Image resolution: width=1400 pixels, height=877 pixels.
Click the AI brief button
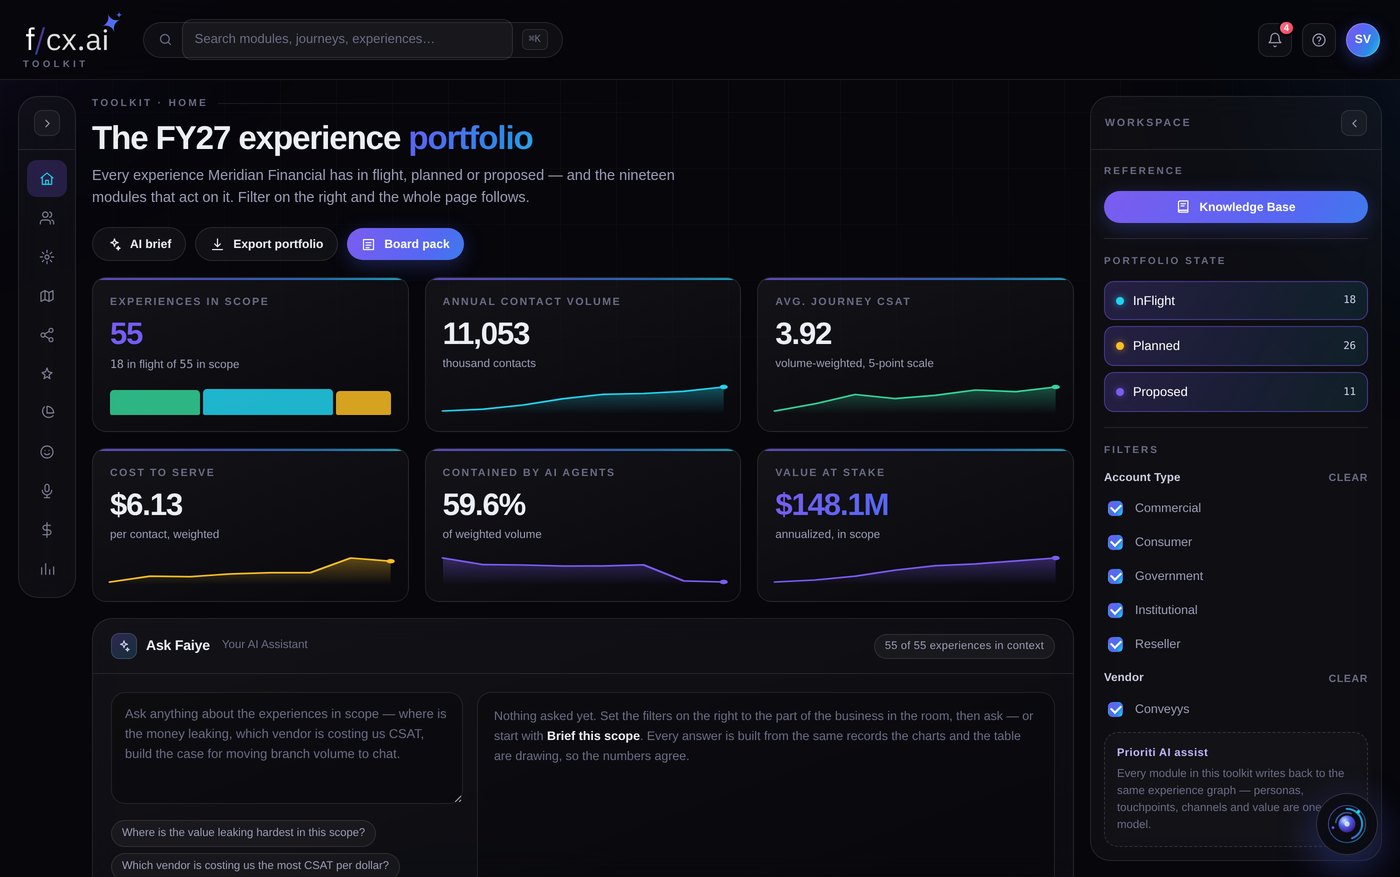coord(139,244)
